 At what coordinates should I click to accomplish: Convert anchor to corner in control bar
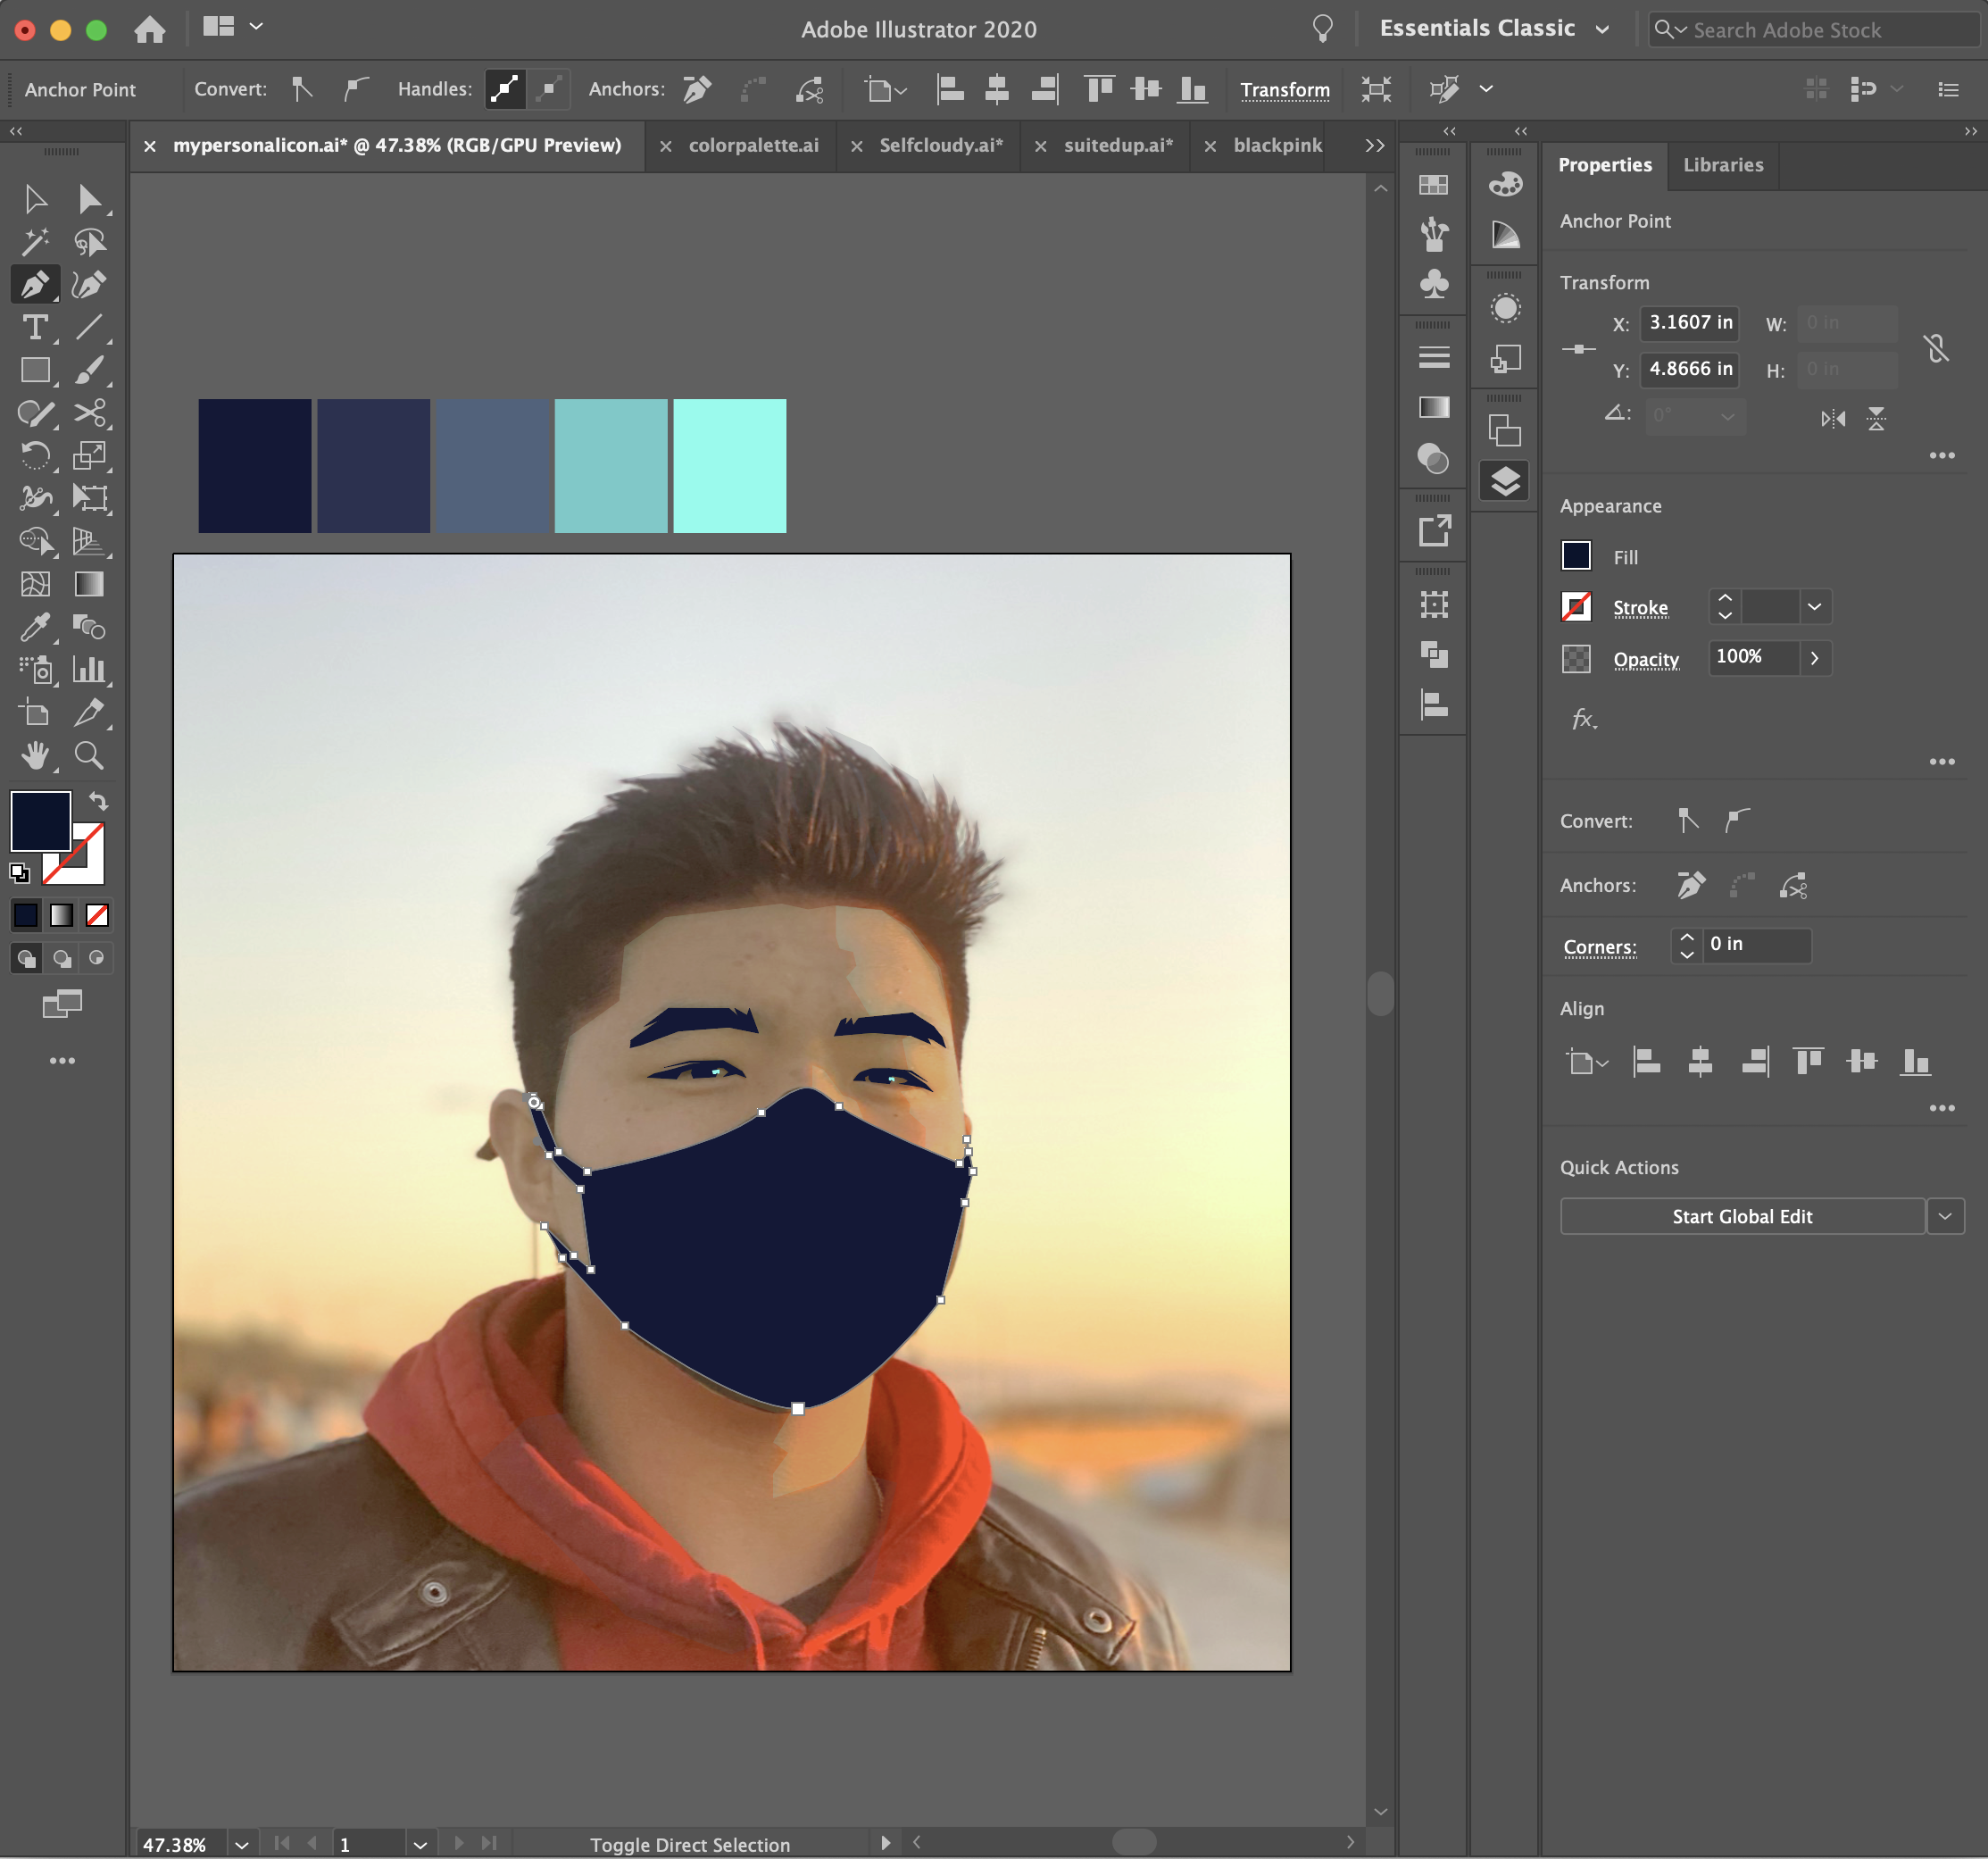[x=301, y=89]
